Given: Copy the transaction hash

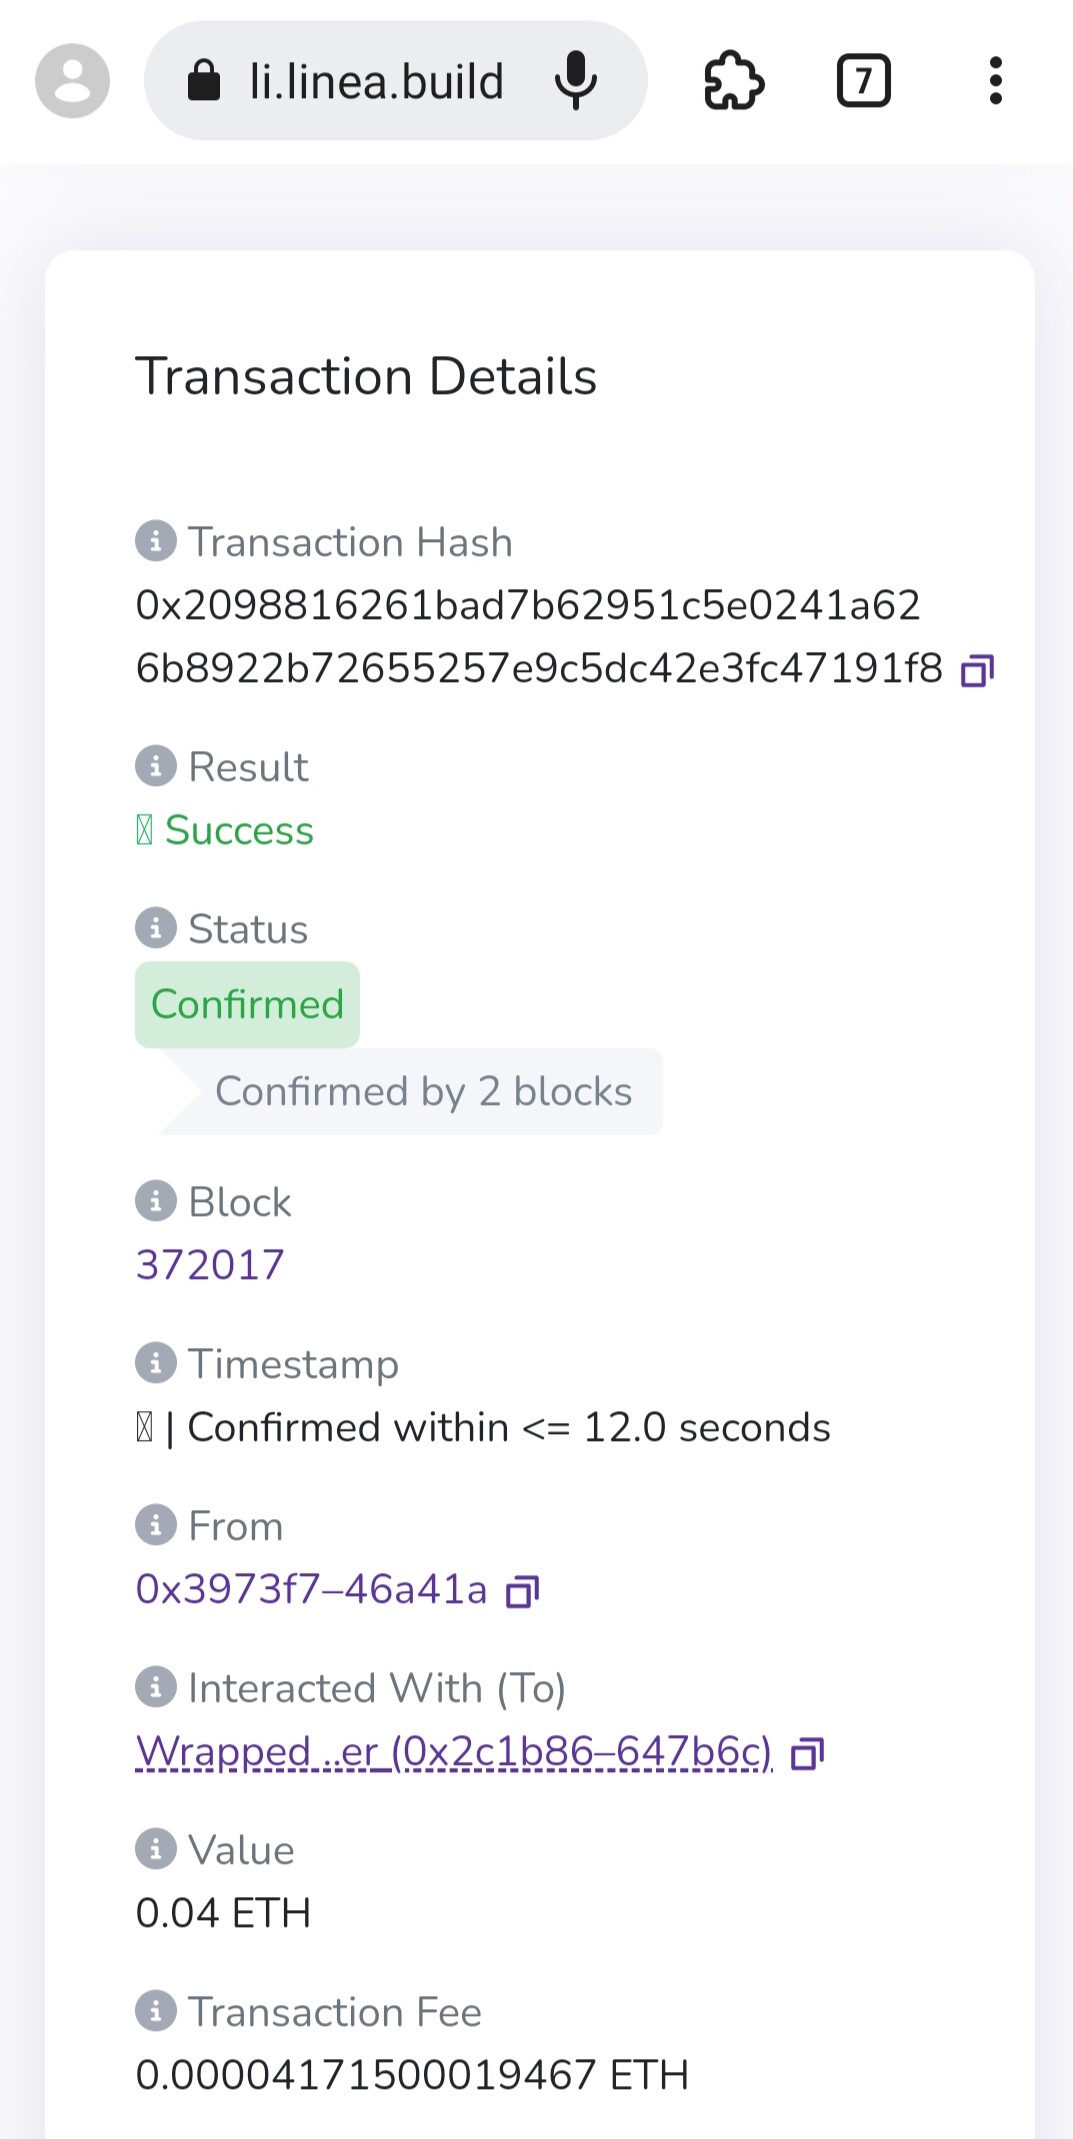Looking at the screenshot, I should (977, 671).
